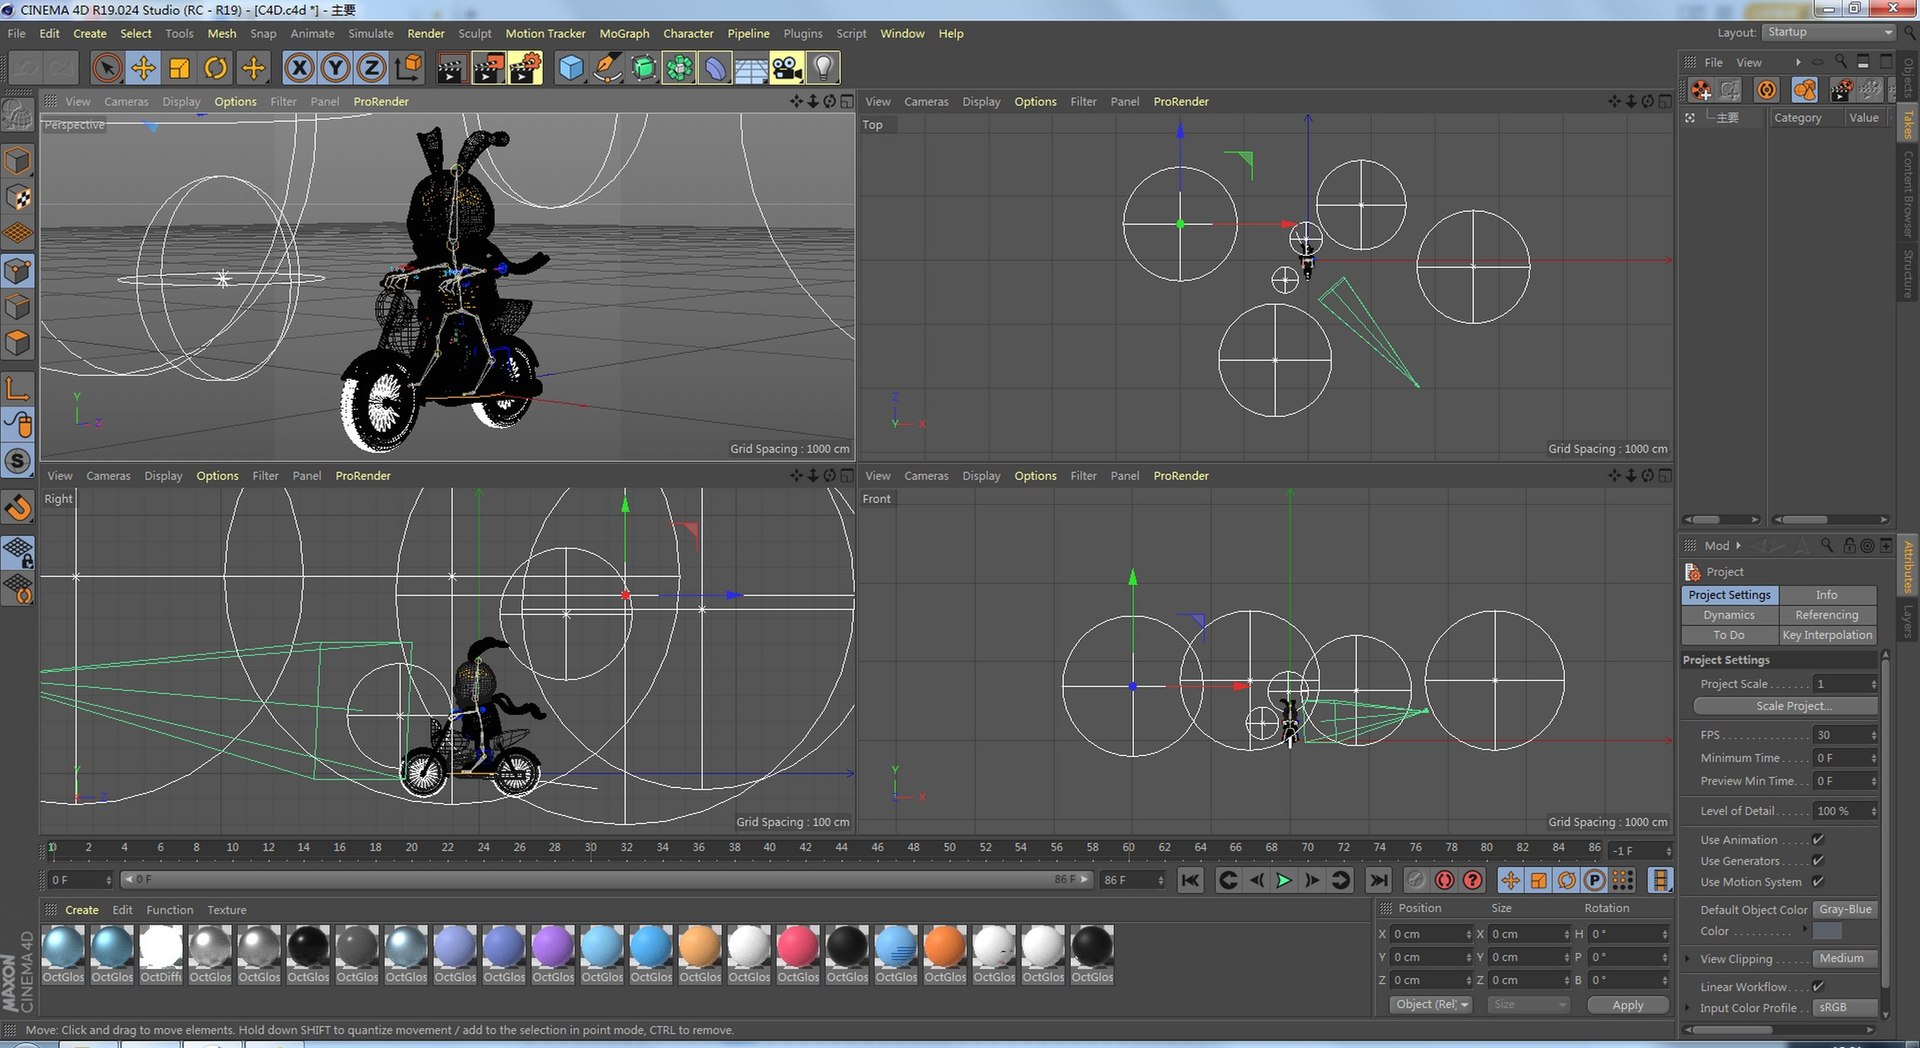Open View Clipping Medium dropdown
The height and width of the screenshot is (1048, 1920).
pyautogui.click(x=1846, y=959)
